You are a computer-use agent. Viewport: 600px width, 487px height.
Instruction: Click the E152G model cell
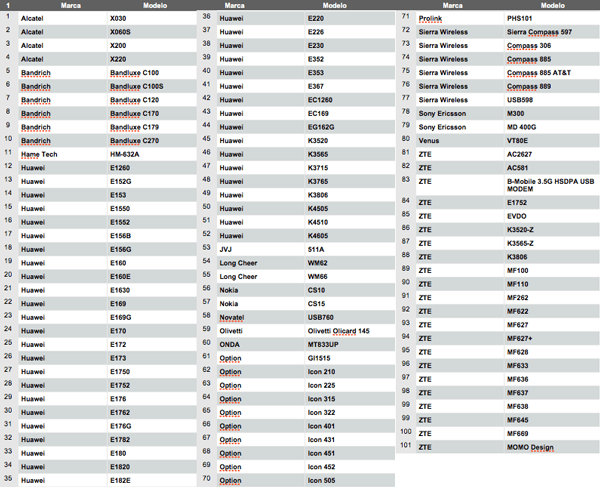[x=152, y=181]
